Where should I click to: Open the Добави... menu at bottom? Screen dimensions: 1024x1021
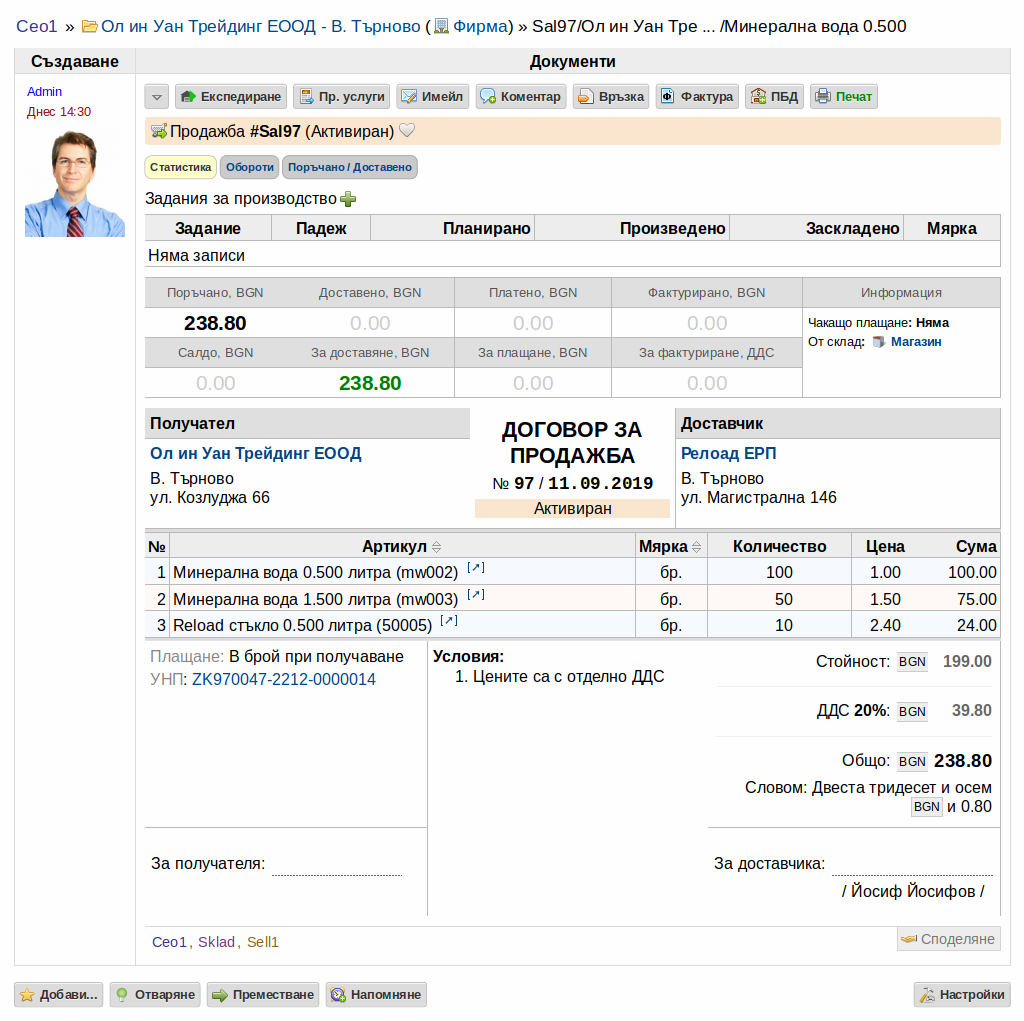pyautogui.click(x=59, y=995)
